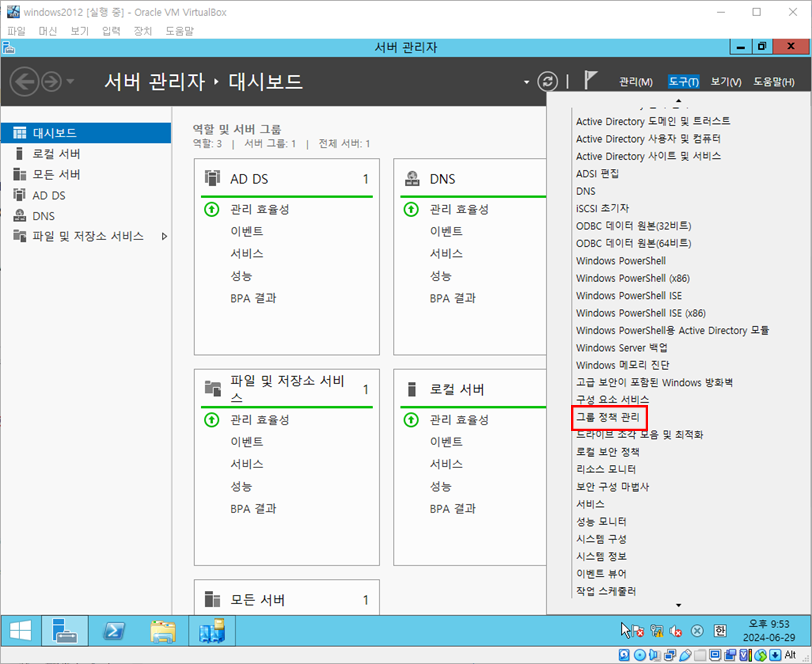Click the DNS tile icon
The image size is (812, 664).
point(412,178)
